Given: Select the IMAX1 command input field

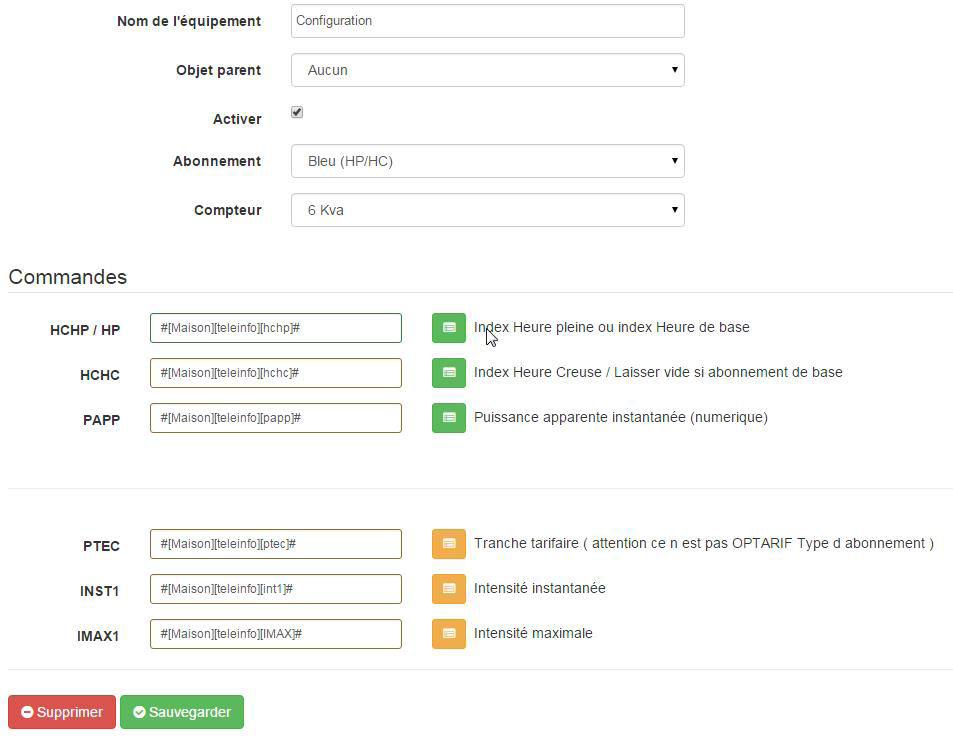Looking at the screenshot, I should point(275,634).
